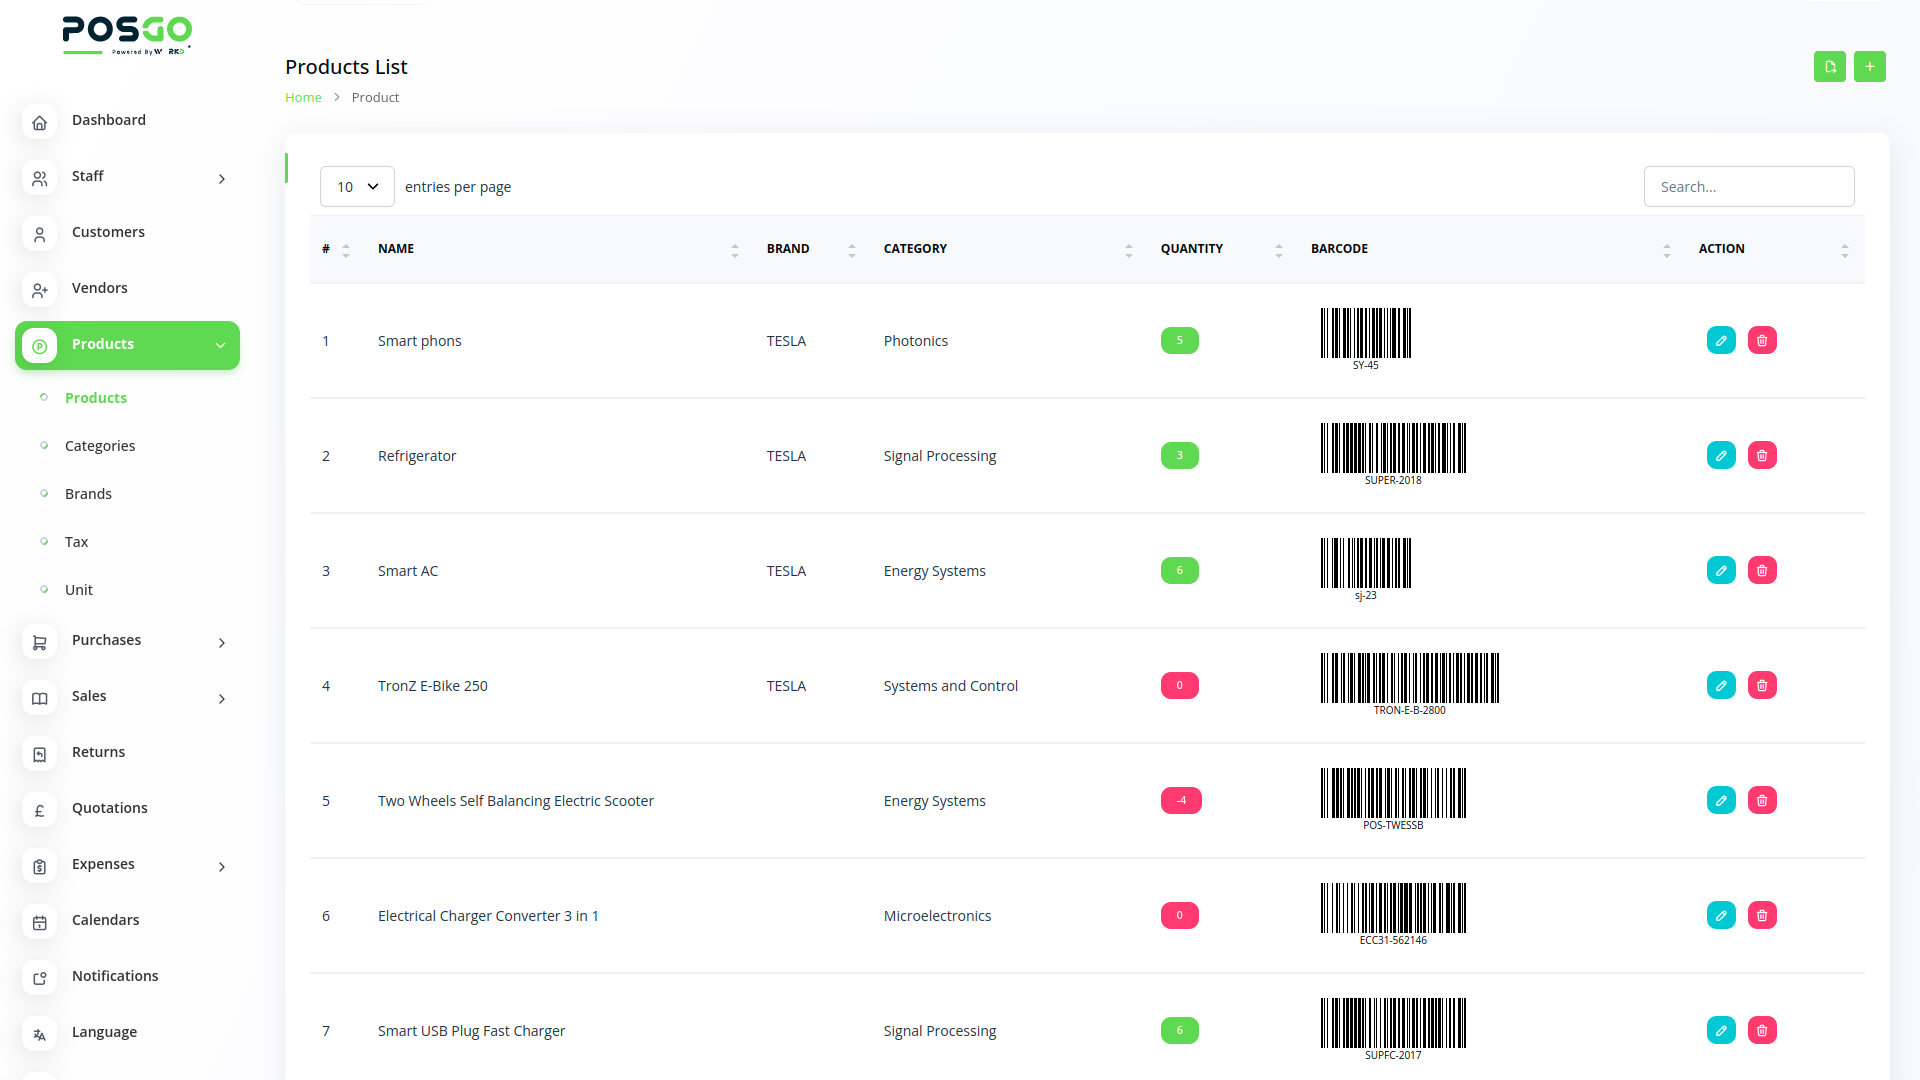Delete Electrical Charger Converter 3 in 1
Viewport: 1920px width, 1080px height.
click(1762, 915)
